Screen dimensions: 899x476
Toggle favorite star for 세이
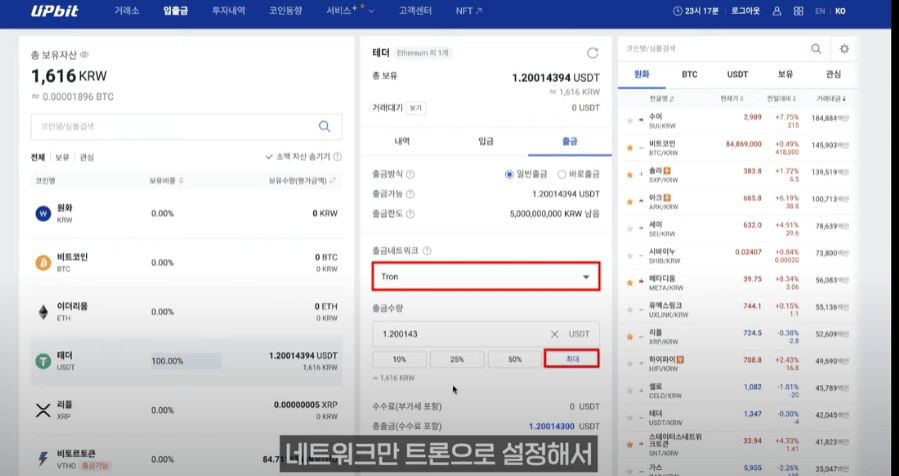(x=630, y=229)
